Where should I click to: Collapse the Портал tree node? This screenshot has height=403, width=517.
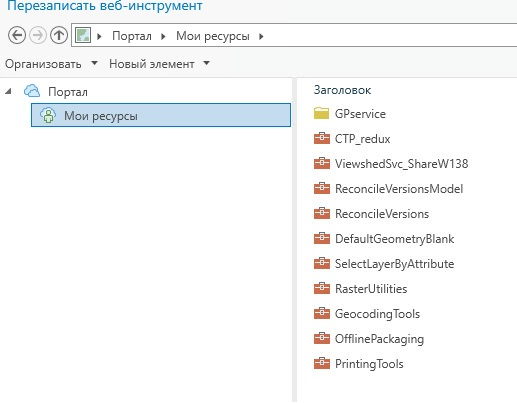(8, 91)
